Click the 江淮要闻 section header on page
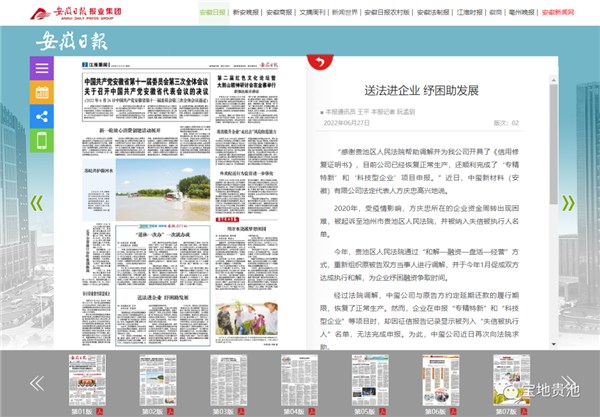 click(96, 65)
